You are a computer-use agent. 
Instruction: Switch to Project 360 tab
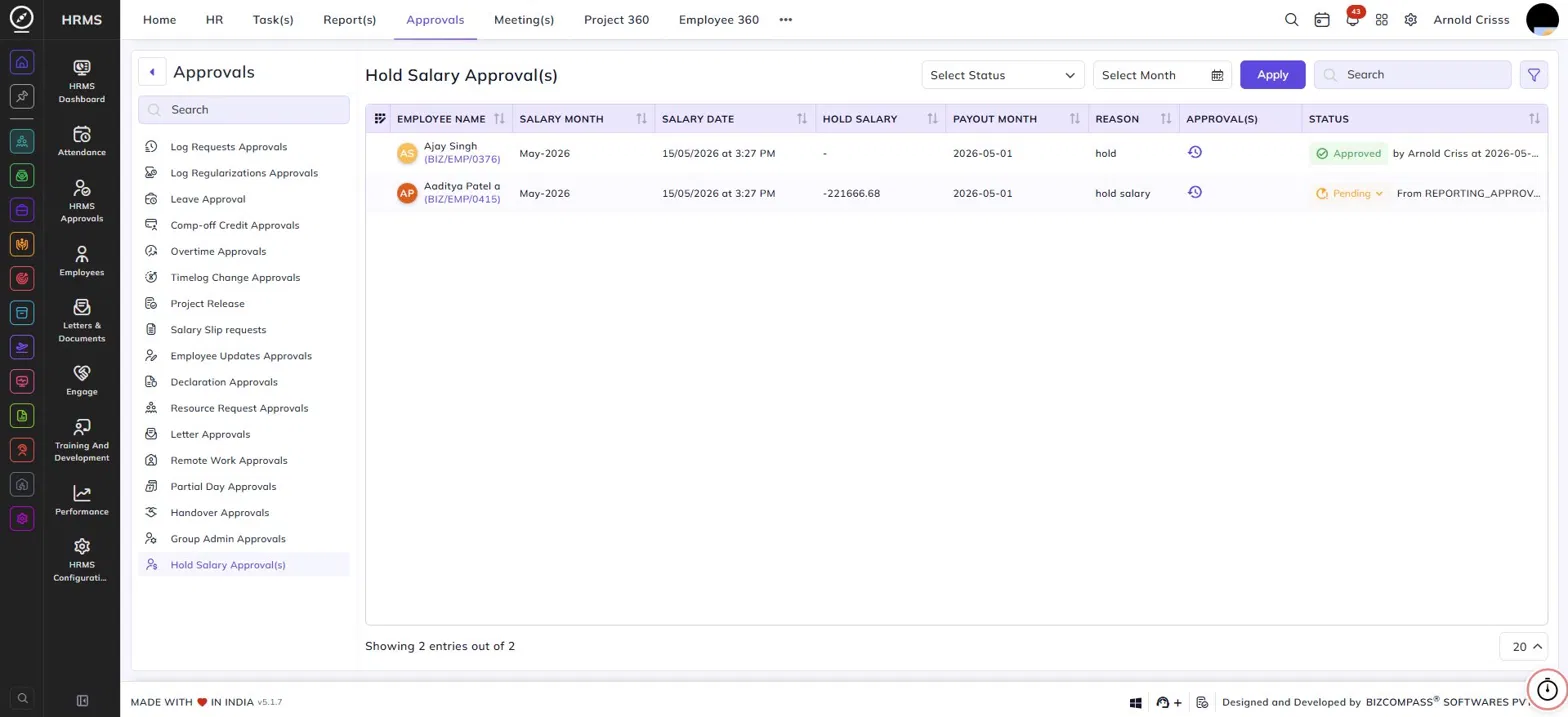click(x=616, y=20)
